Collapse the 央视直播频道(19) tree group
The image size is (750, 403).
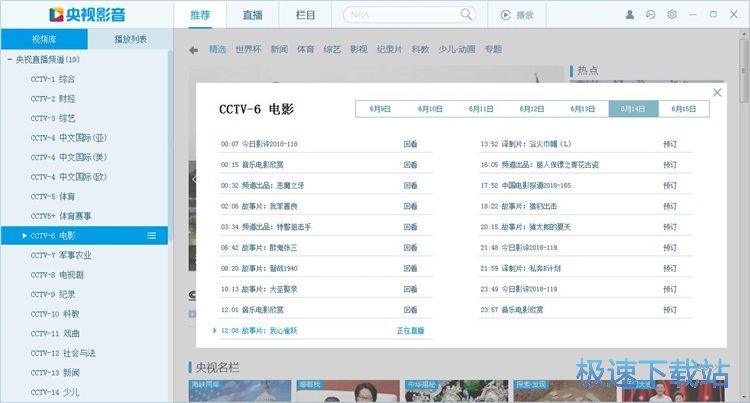pos(10,59)
